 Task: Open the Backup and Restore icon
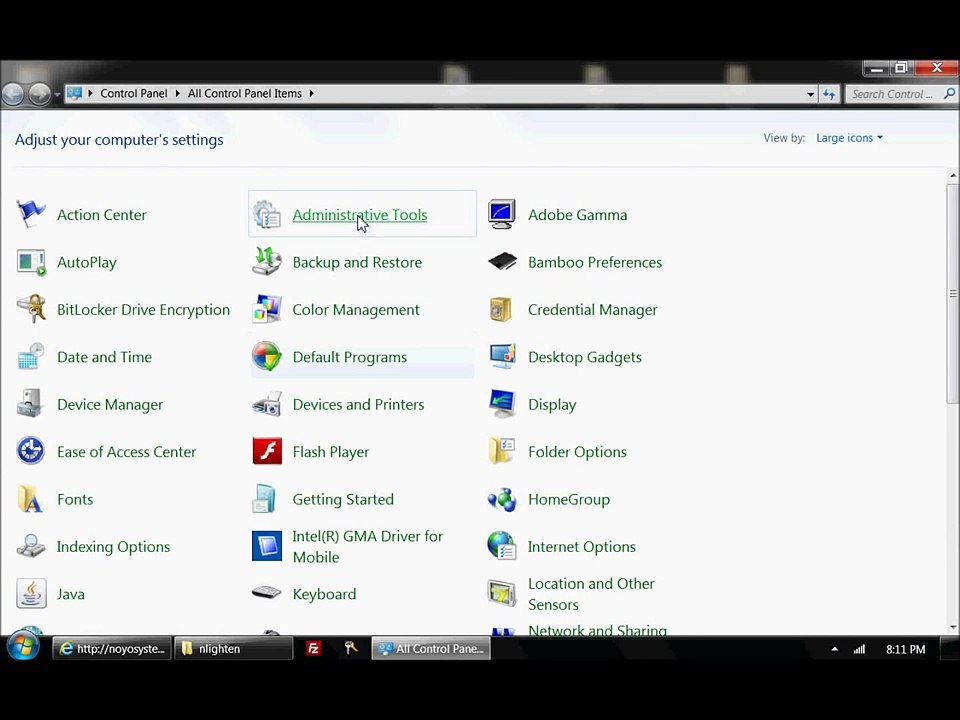tap(267, 262)
